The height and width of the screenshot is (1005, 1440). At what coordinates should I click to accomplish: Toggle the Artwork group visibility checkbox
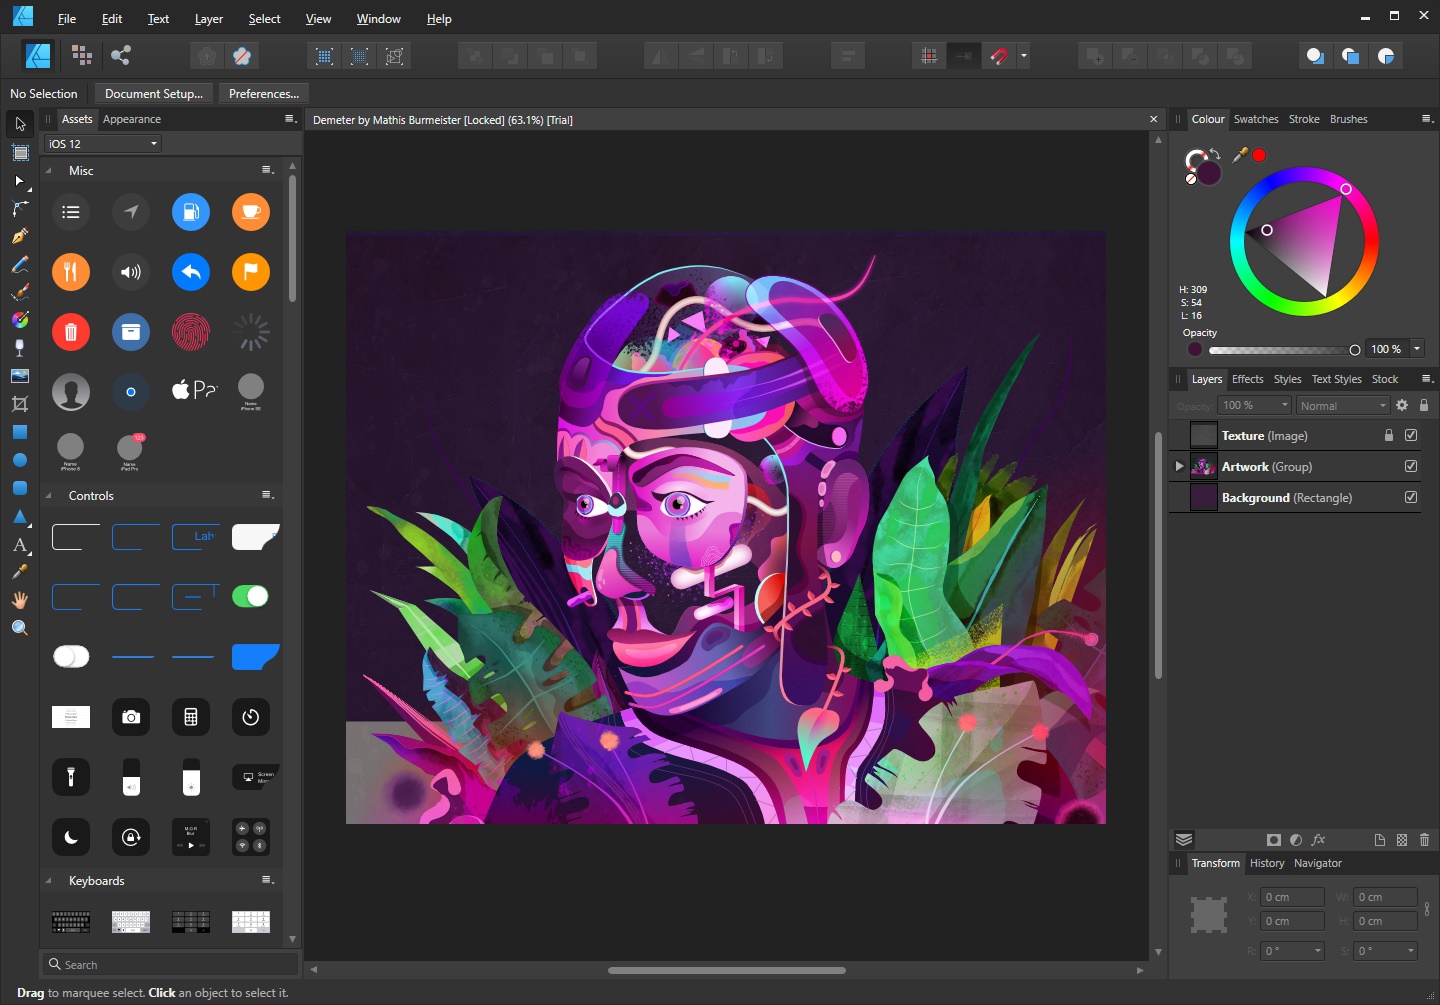coord(1411,466)
